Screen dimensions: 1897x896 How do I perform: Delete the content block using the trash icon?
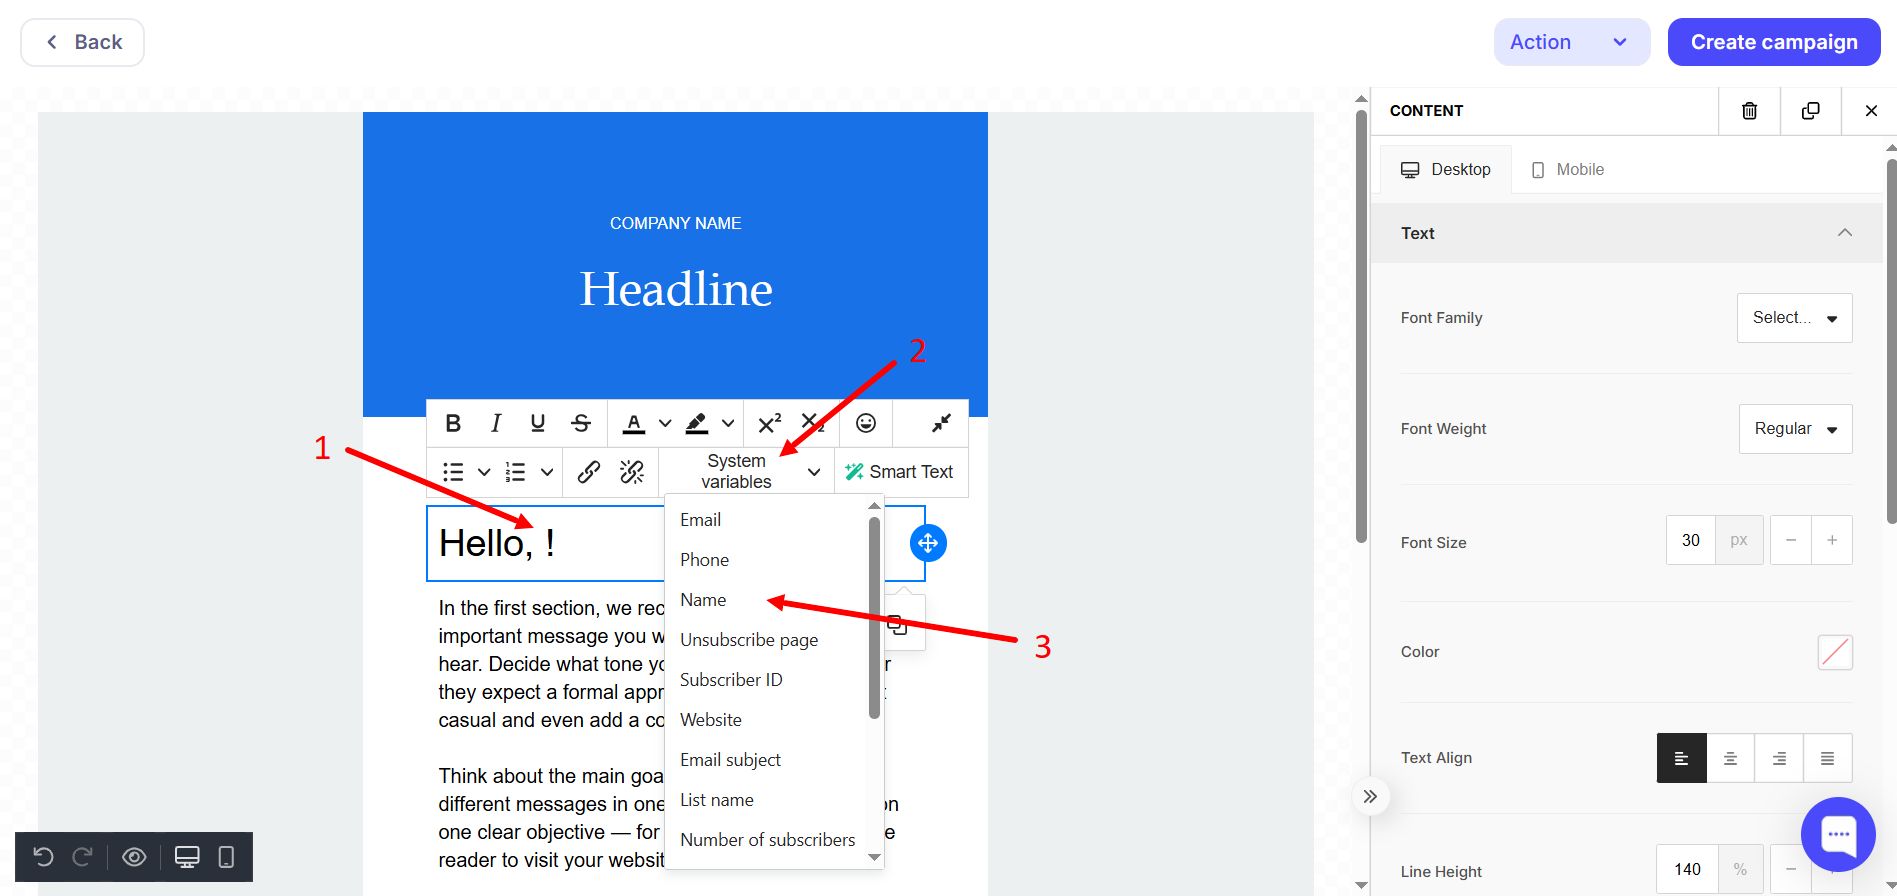[x=1749, y=111]
